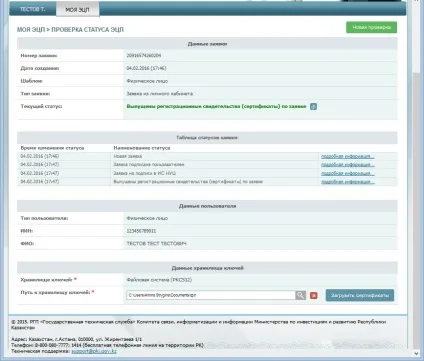The image size is (424, 361).
Task: Click the Заявка из личного кабинета value
Action: (x=160, y=94)
